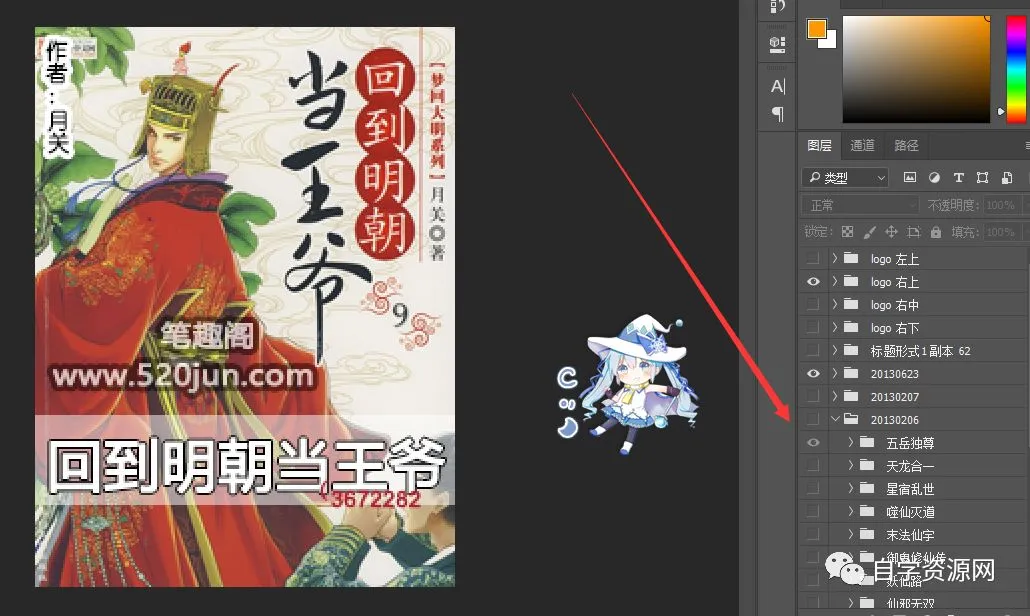Open the 类型 layer filter dropdown

845,177
